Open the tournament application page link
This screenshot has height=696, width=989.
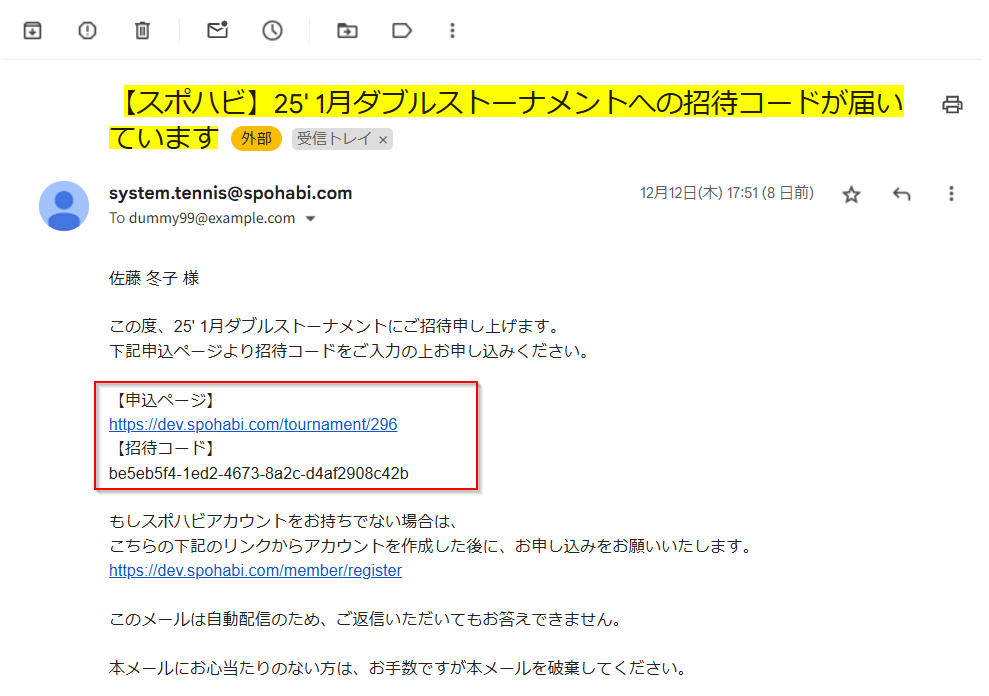point(253,424)
